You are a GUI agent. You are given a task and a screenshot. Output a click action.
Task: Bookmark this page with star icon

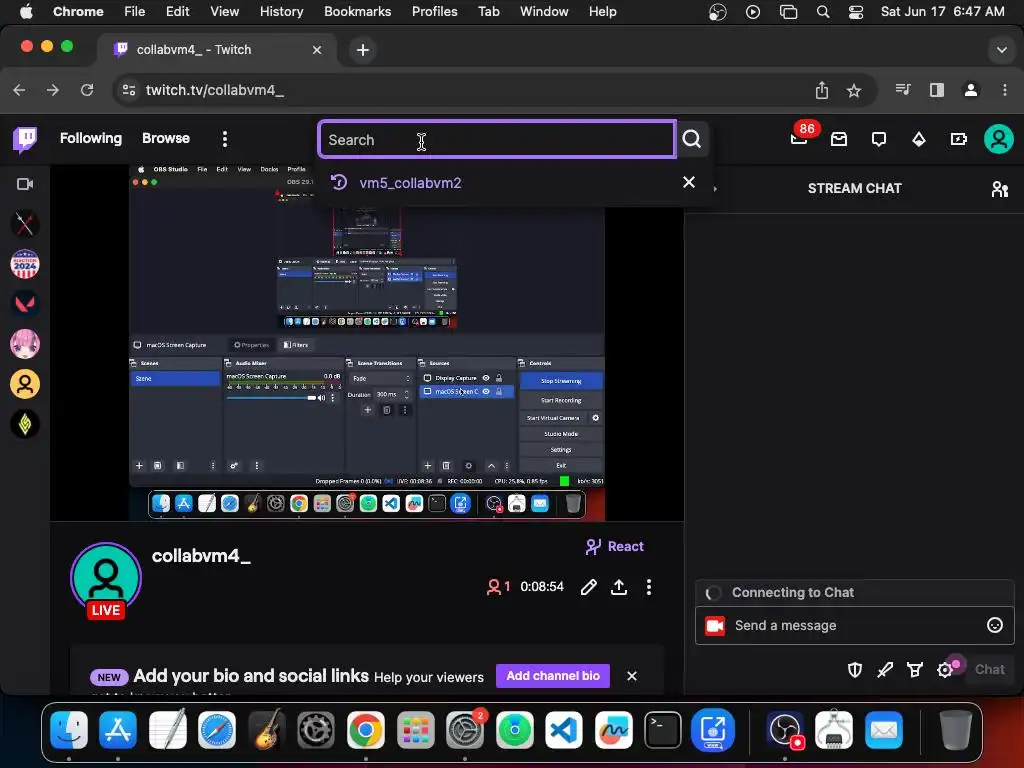coord(854,90)
